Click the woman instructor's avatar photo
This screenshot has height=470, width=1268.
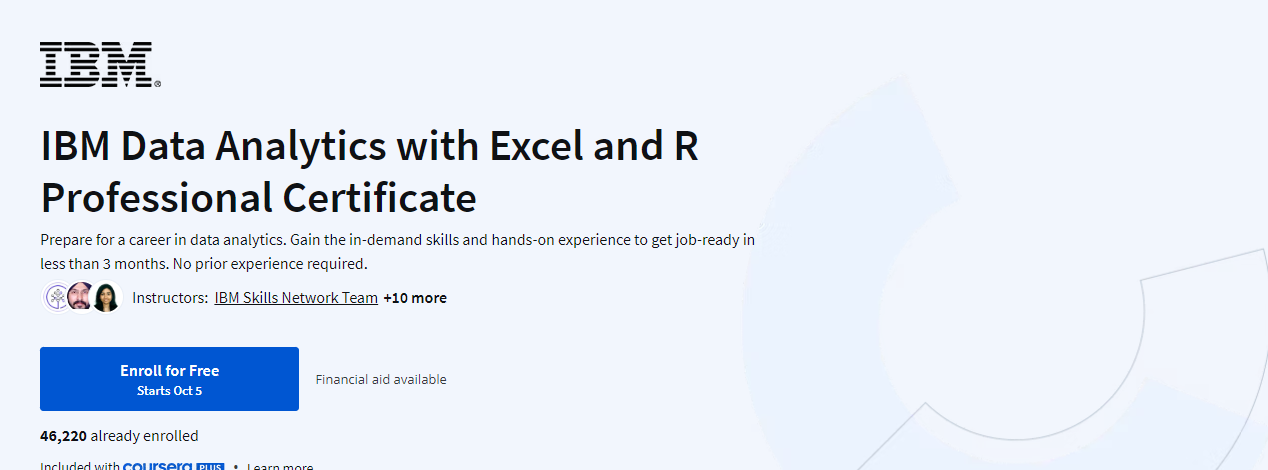click(106, 297)
